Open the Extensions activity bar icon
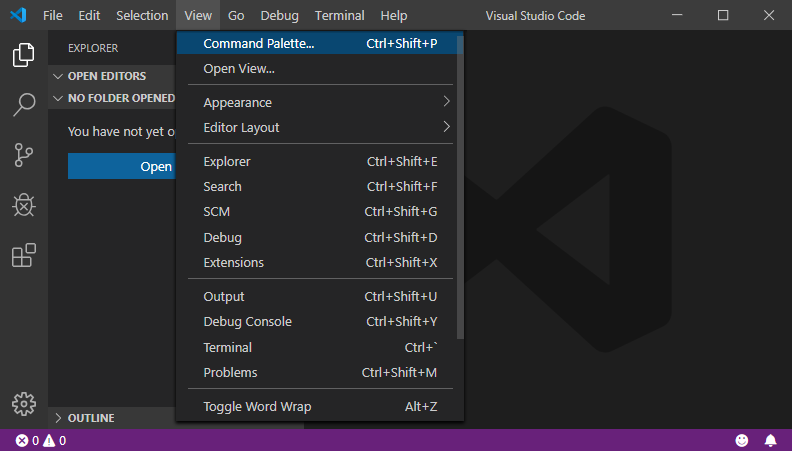This screenshot has width=792, height=451. (23, 255)
